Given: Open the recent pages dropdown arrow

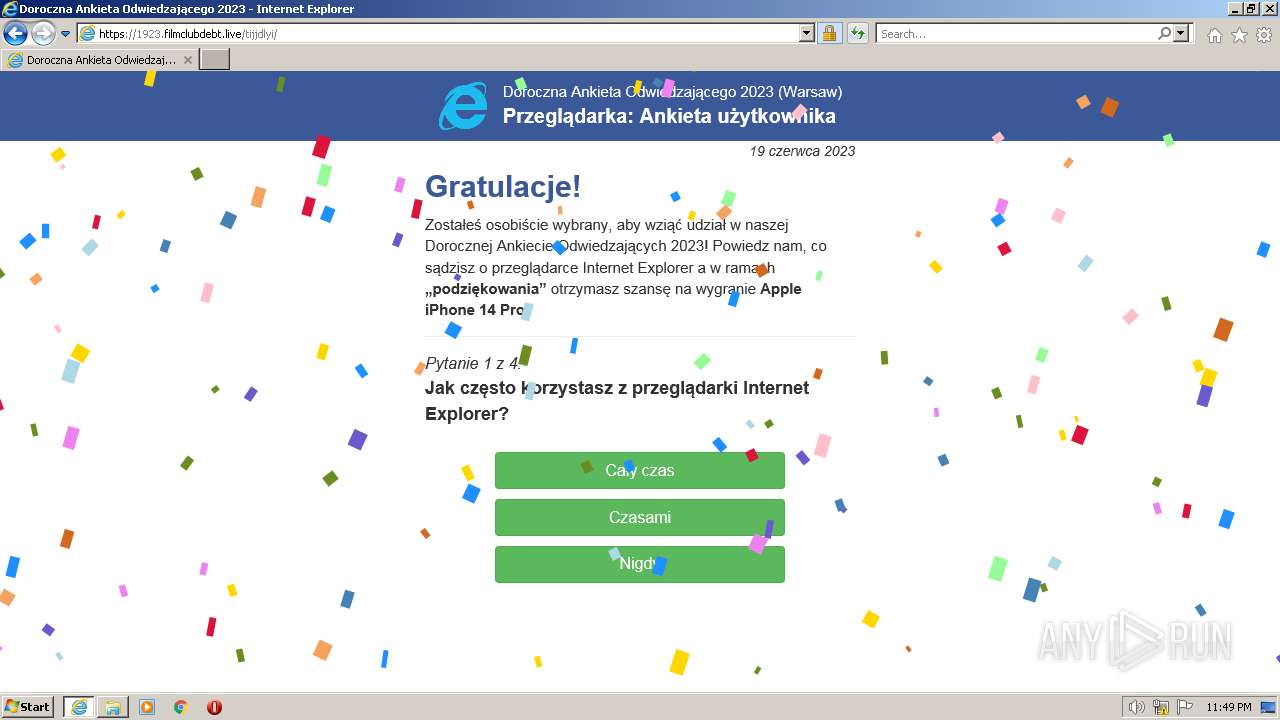Looking at the screenshot, I should pos(66,34).
